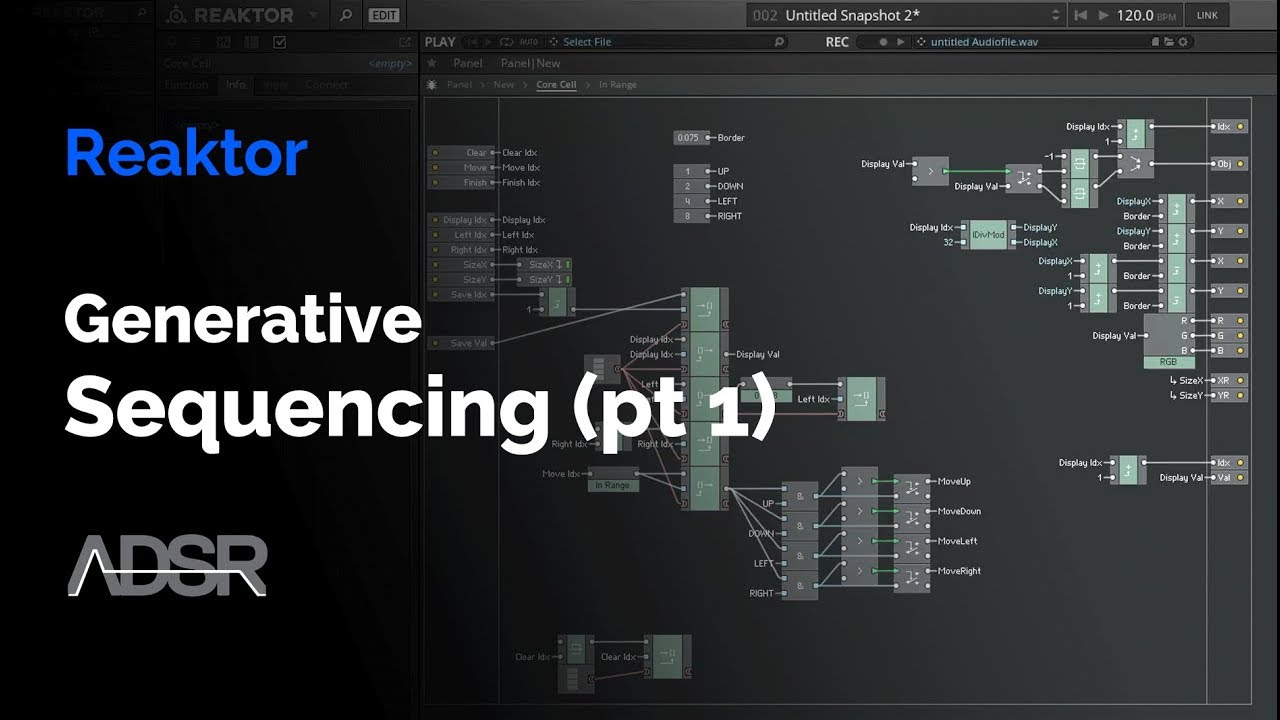Go to New in the breadcrumb
This screenshot has height=720, width=1280.
[504, 85]
